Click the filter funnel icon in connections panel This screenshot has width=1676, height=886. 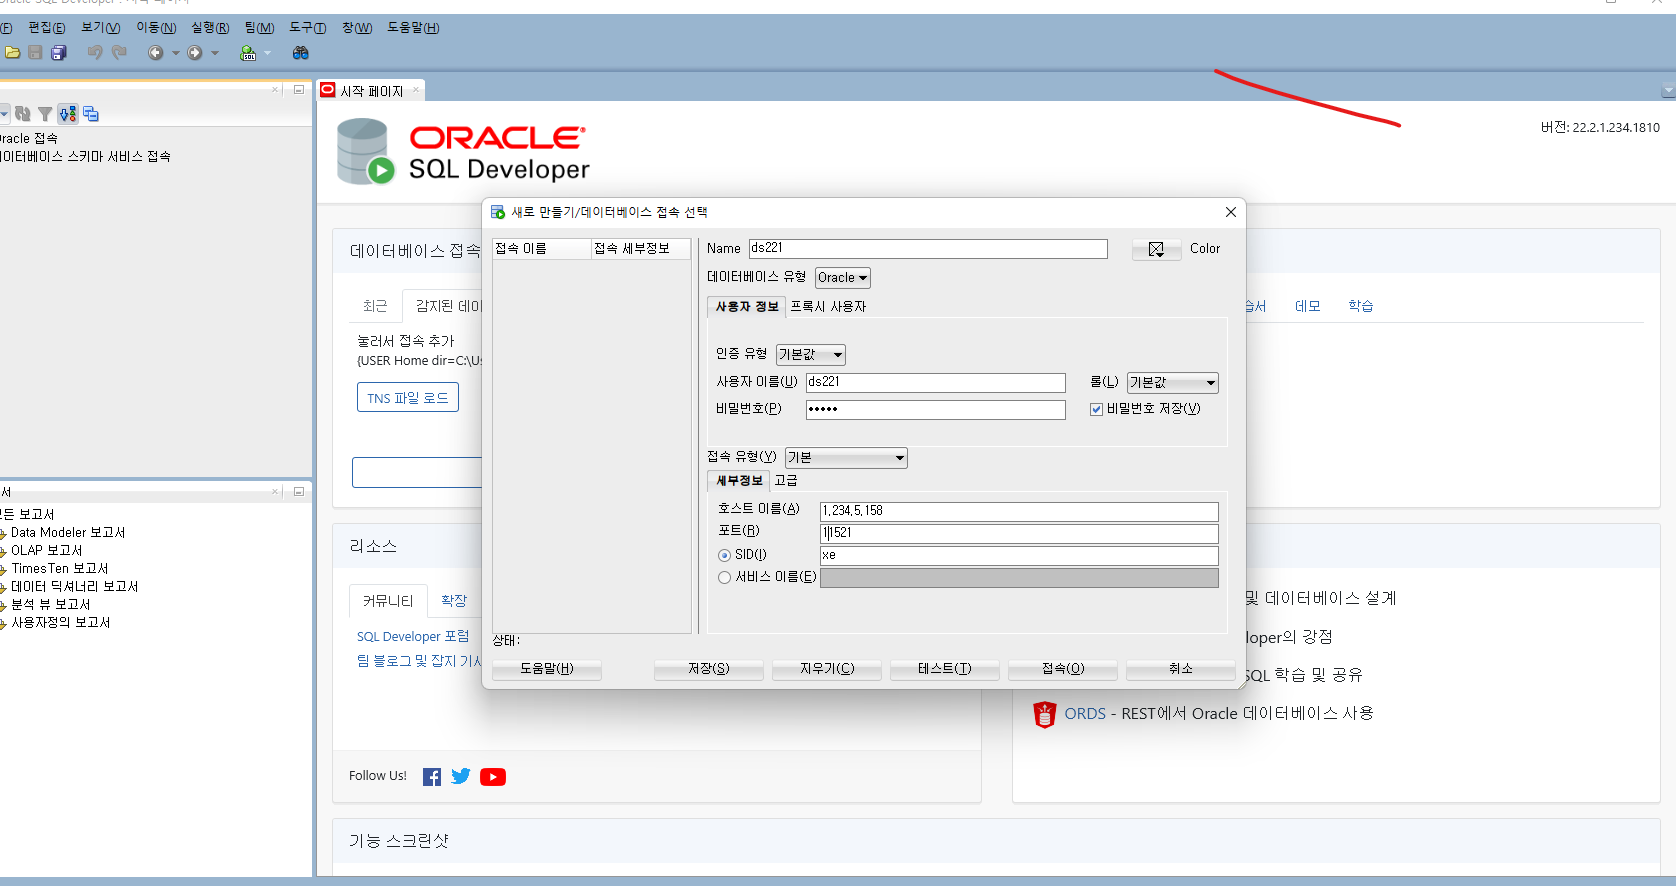(45, 114)
